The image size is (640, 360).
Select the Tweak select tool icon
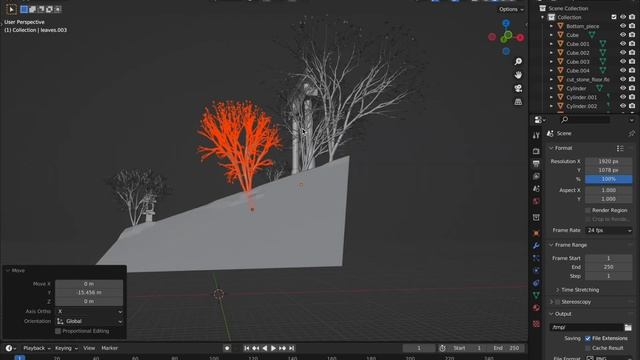pyautogui.click(x=11, y=9)
